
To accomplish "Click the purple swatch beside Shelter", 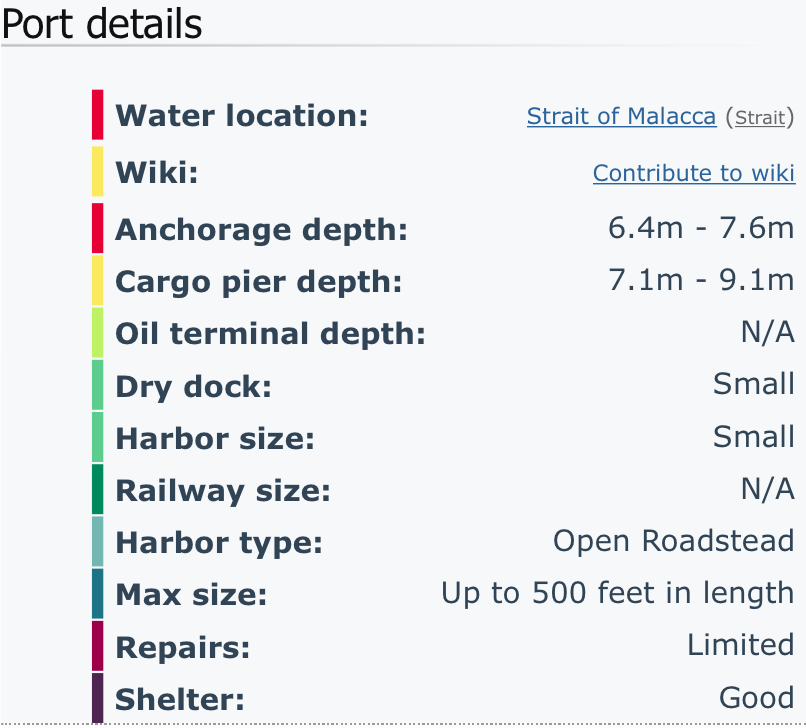I will click(x=98, y=698).
